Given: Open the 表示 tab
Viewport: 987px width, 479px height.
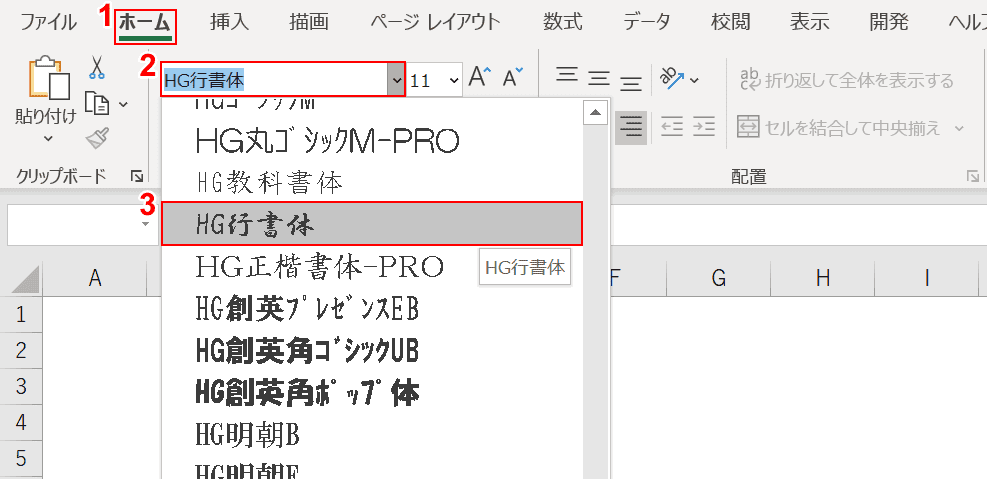Looking at the screenshot, I should point(809,23).
